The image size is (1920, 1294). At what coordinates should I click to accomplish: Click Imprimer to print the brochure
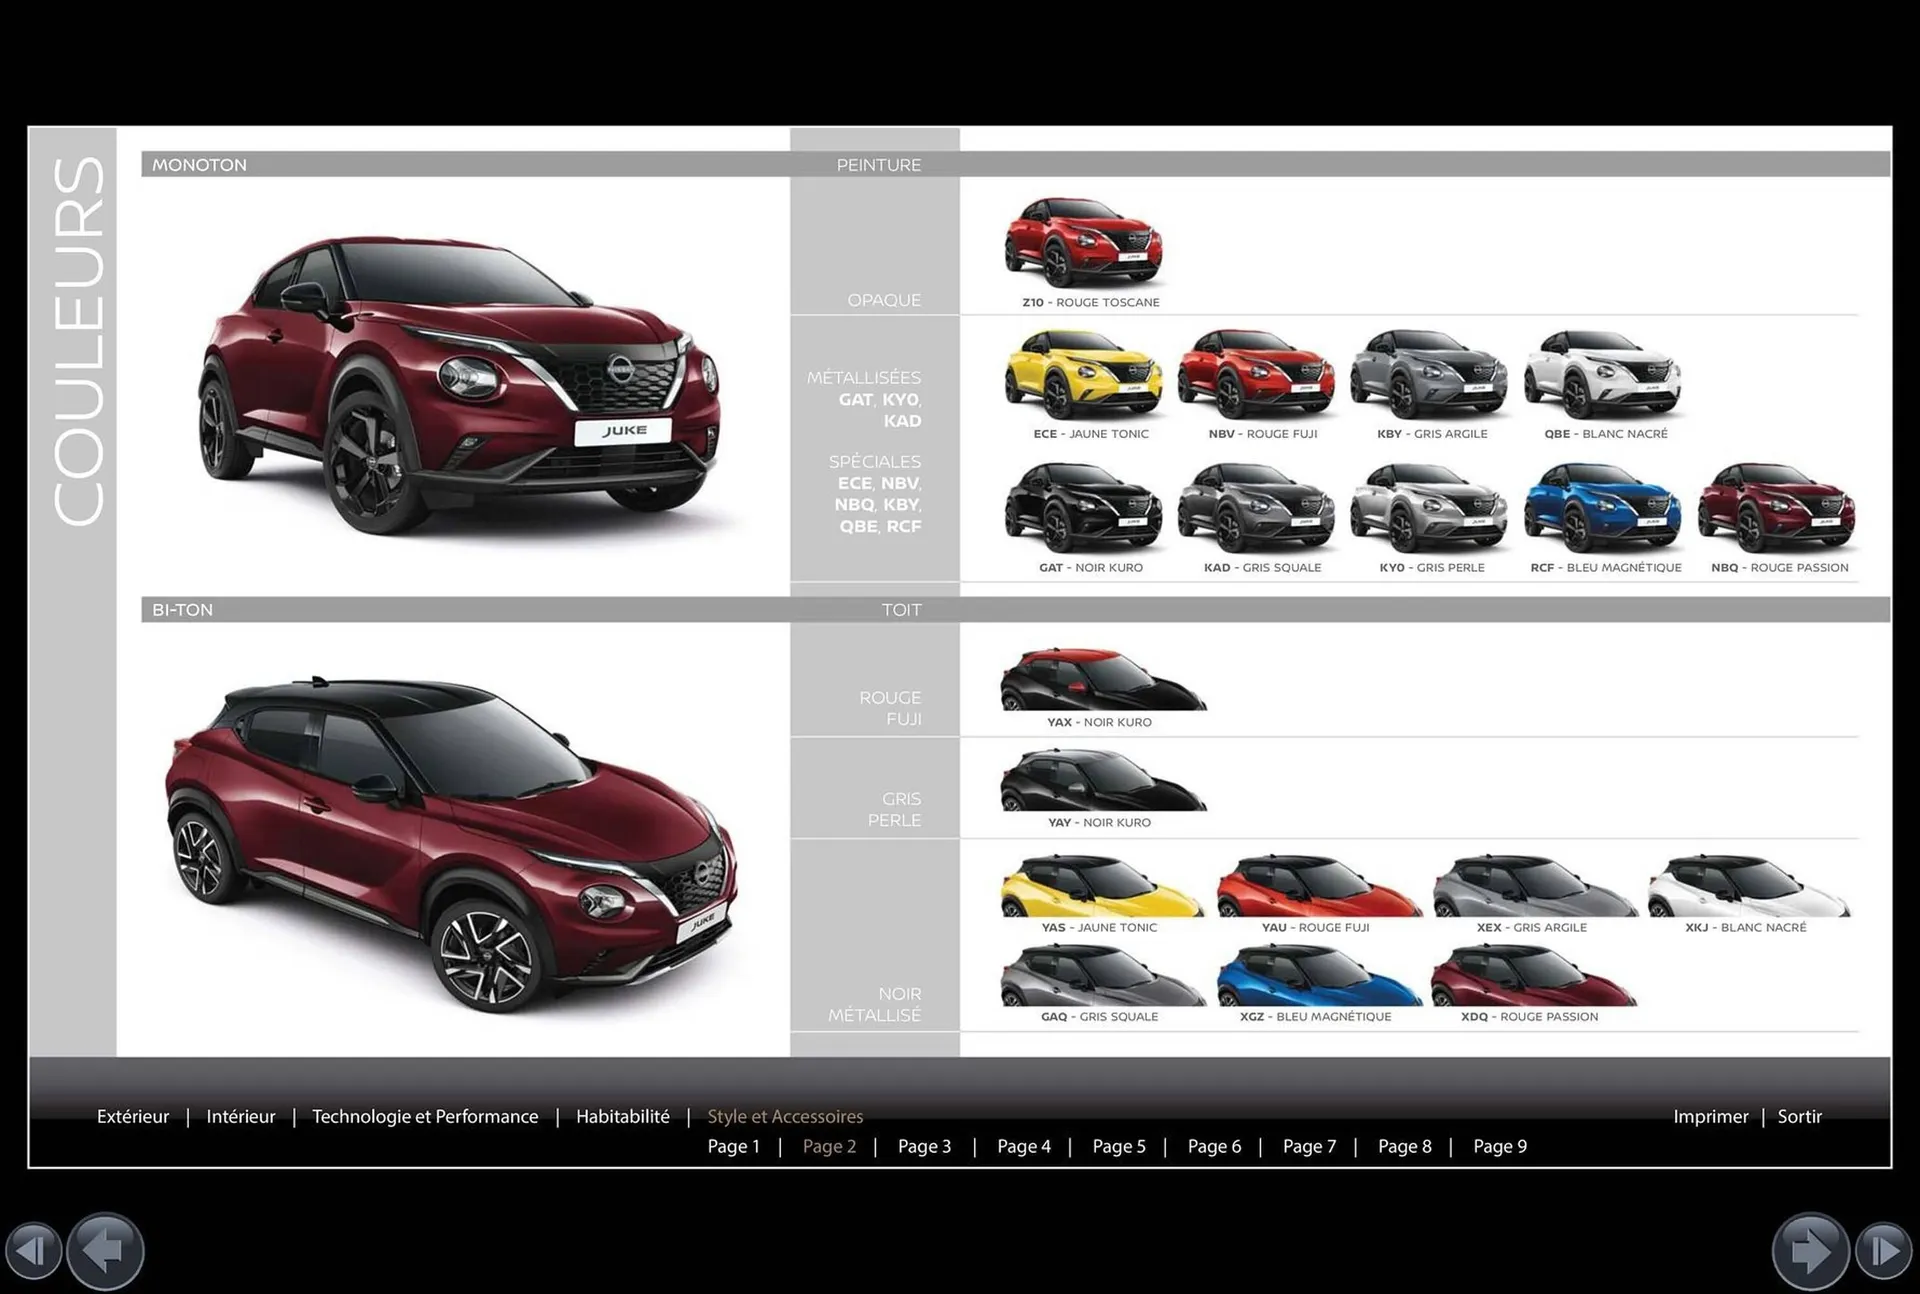(1711, 1117)
